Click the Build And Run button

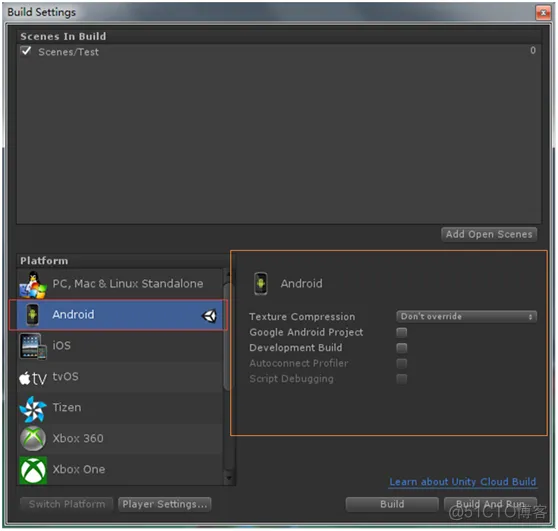(x=490, y=504)
